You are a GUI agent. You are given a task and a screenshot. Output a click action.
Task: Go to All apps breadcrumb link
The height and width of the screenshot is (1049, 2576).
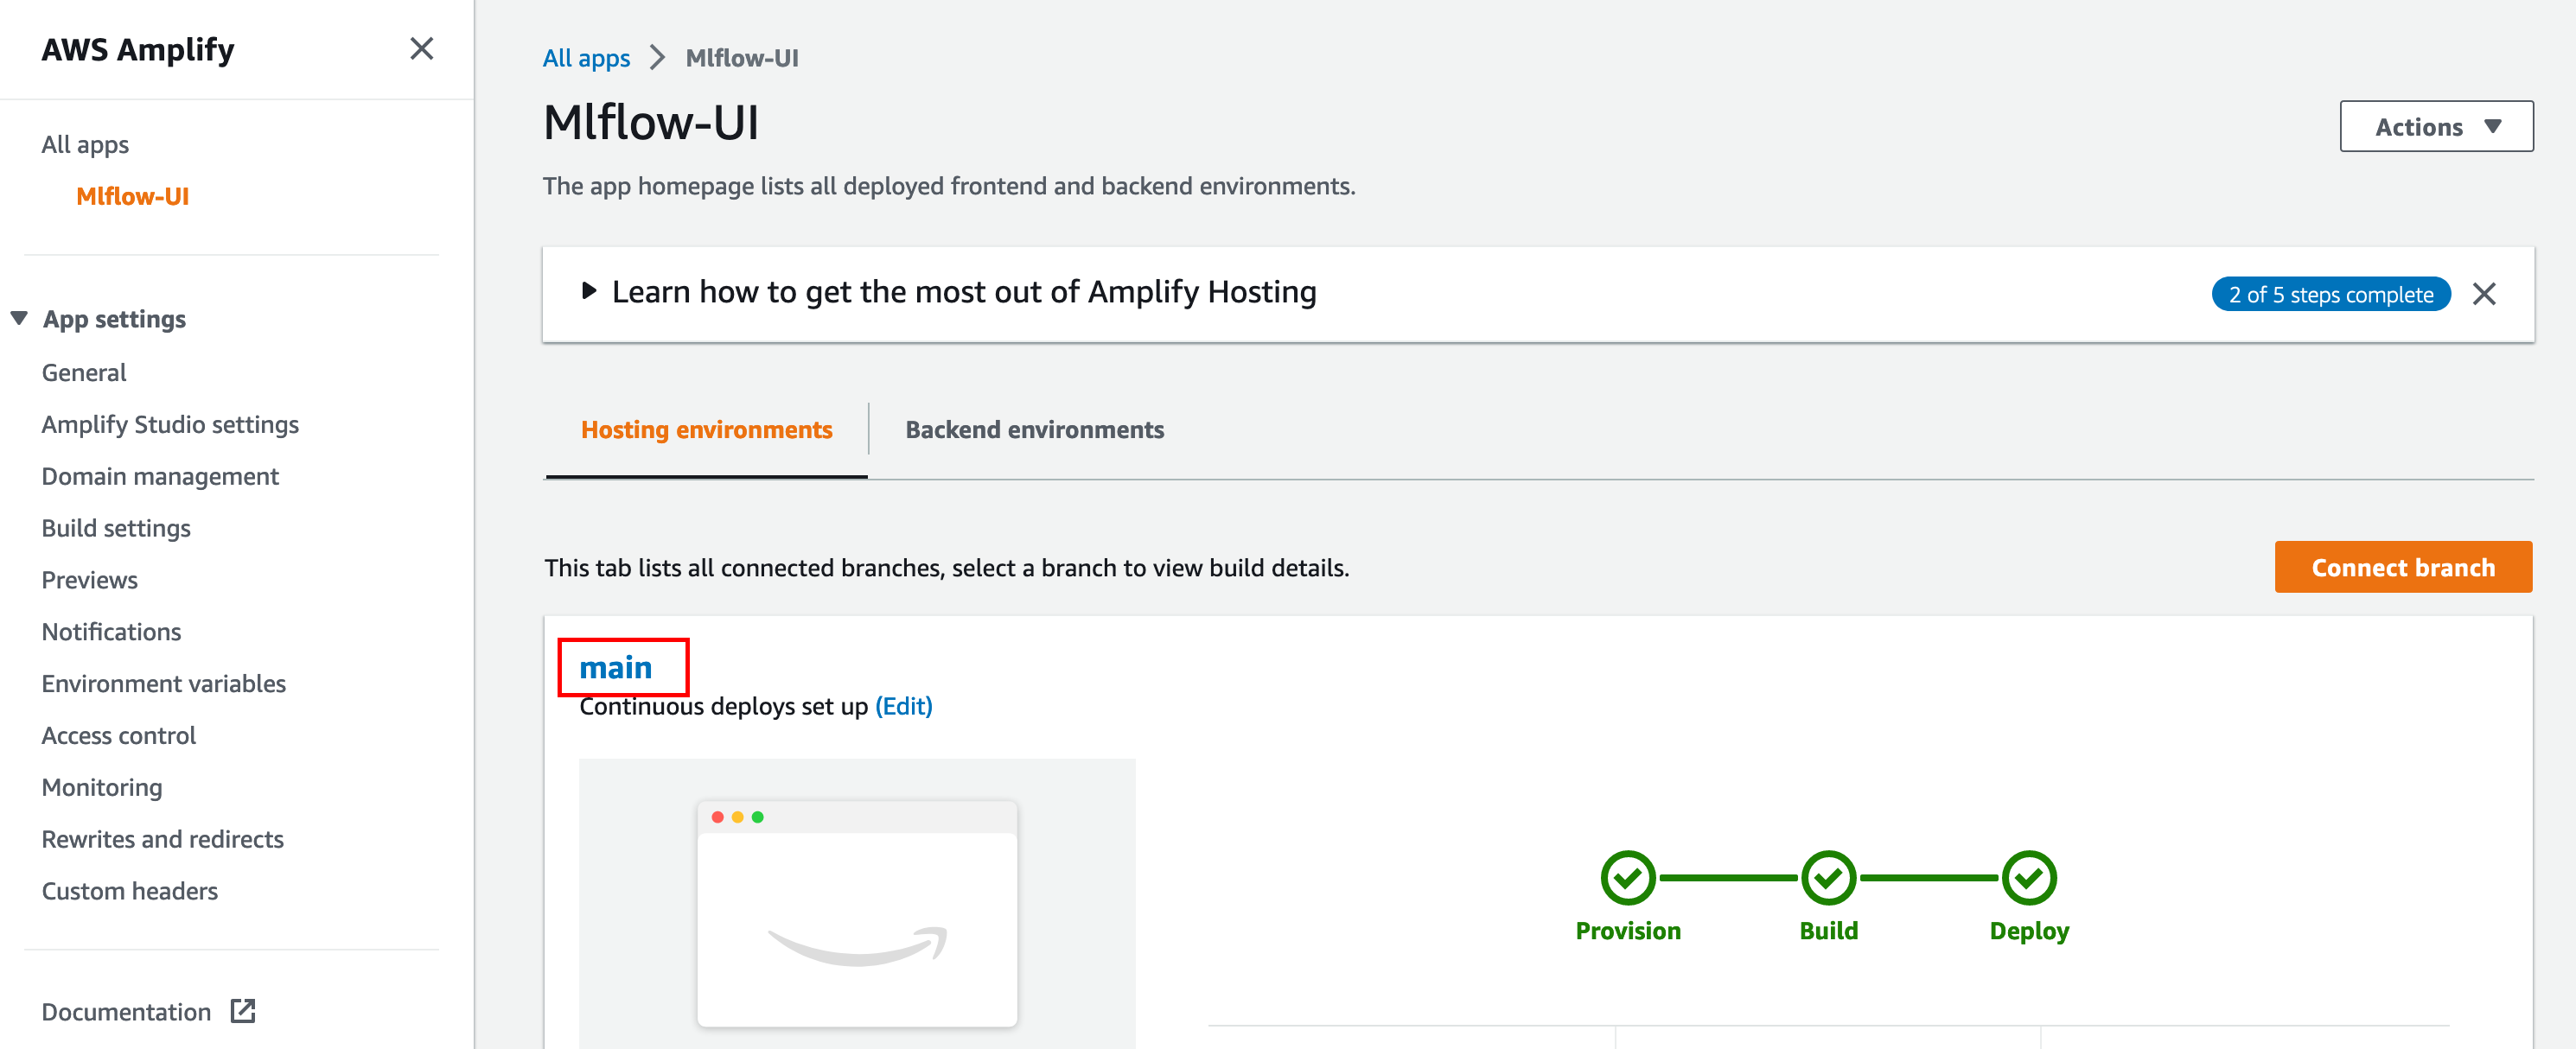[586, 58]
